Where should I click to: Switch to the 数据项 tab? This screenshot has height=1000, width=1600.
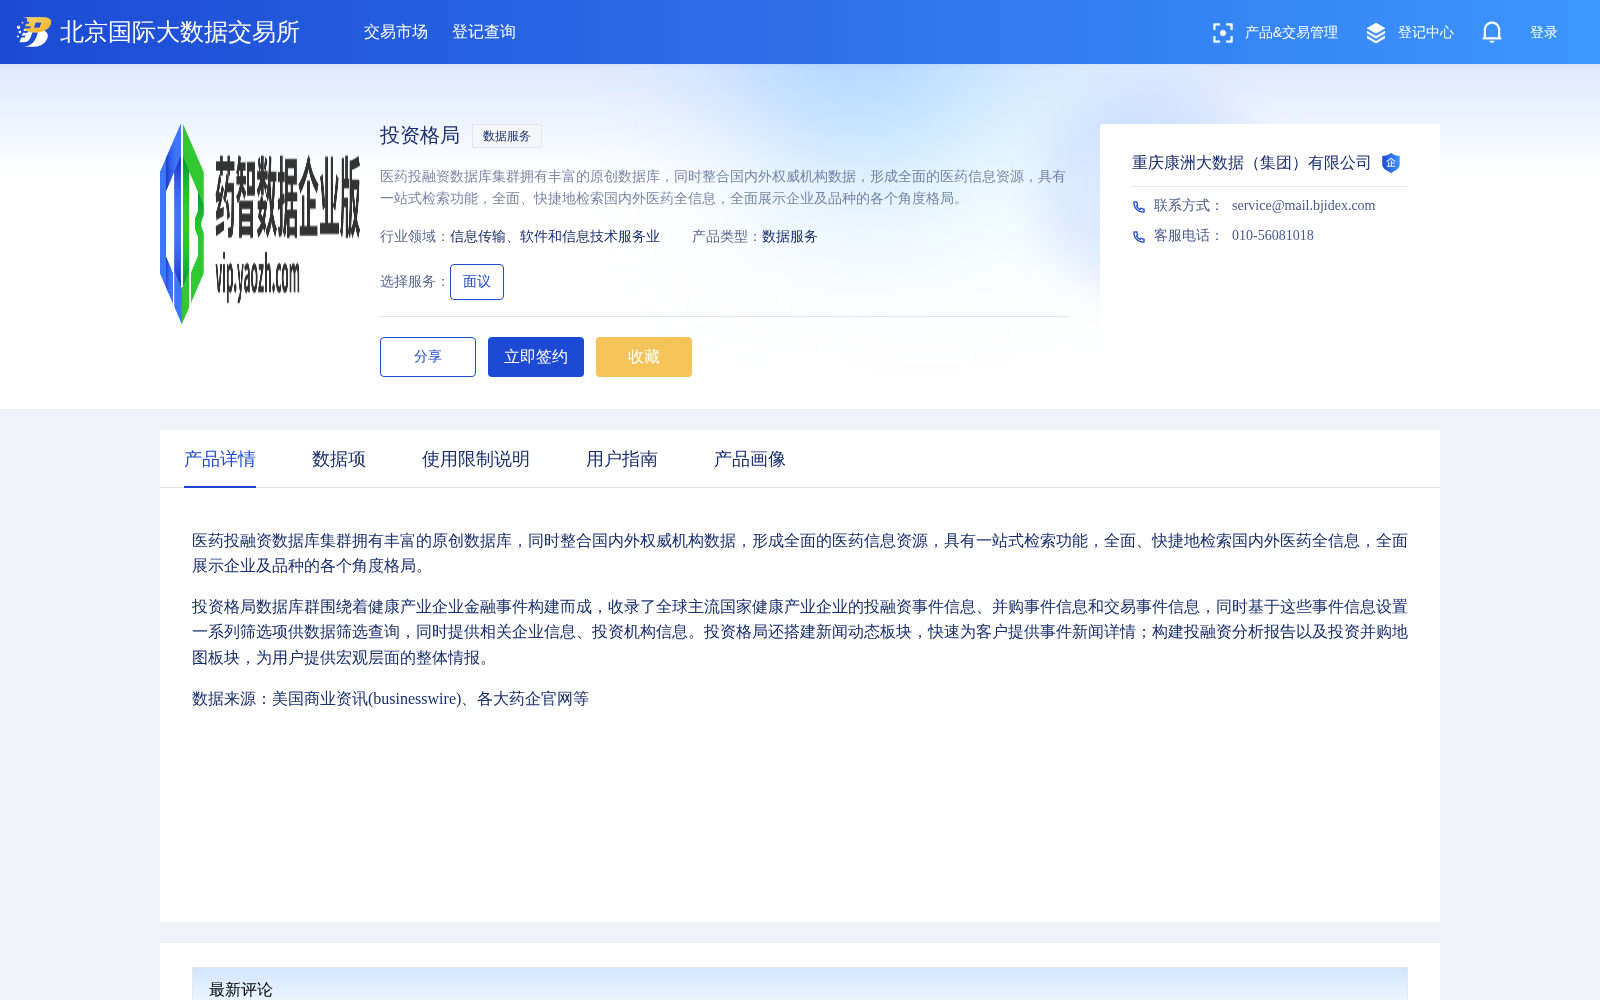point(339,459)
